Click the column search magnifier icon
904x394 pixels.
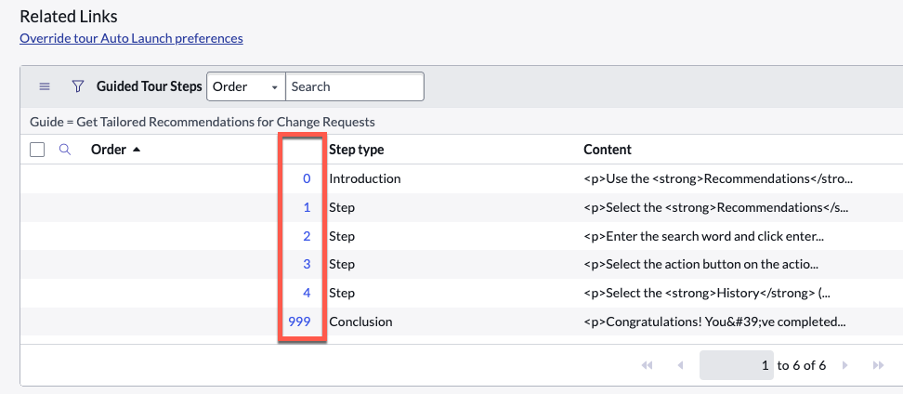pos(65,150)
